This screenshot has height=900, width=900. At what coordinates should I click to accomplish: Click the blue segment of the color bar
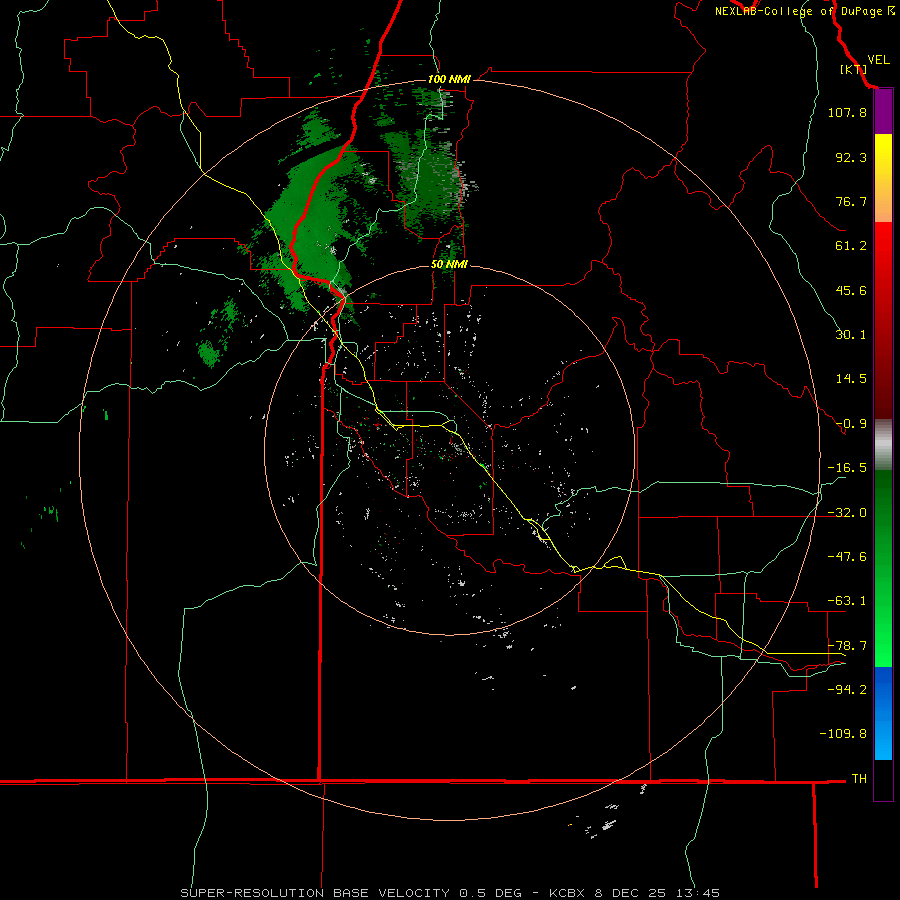pyautogui.click(x=883, y=713)
